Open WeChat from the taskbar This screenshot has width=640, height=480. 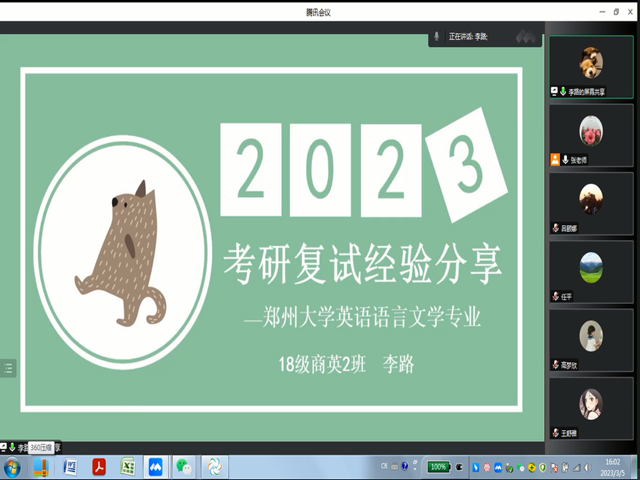tap(184, 467)
